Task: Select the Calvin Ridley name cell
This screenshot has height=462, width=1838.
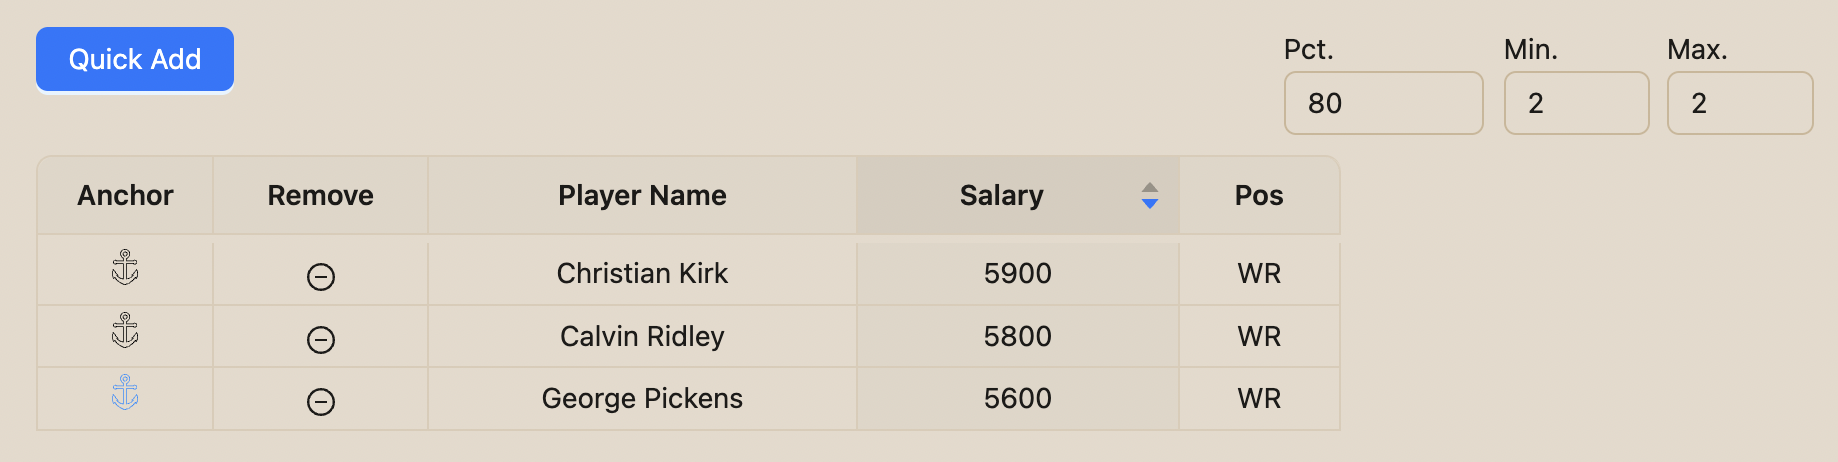Action: 642,336
